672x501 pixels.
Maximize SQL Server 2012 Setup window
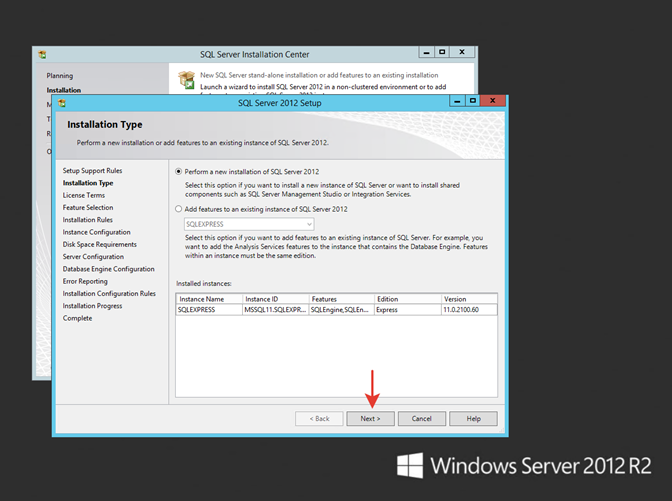[x=473, y=101]
